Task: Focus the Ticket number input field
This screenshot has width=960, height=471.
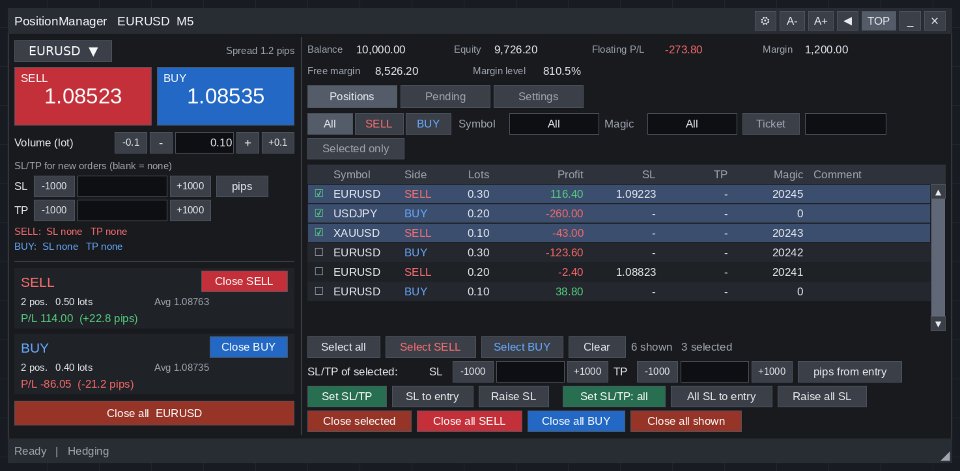Action: pyautogui.click(x=846, y=124)
